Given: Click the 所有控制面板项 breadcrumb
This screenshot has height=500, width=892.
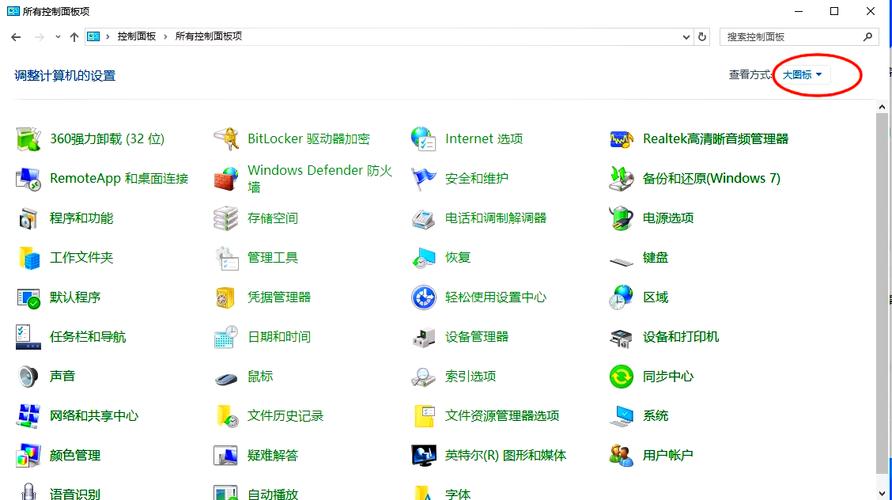Looking at the screenshot, I should click(x=208, y=36).
